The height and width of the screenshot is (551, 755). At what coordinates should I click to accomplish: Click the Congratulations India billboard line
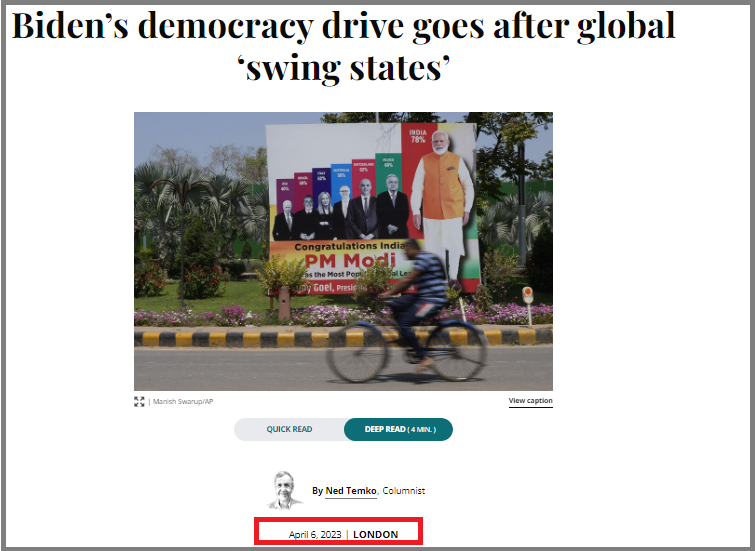pyautogui.click(x=350, y=247)
